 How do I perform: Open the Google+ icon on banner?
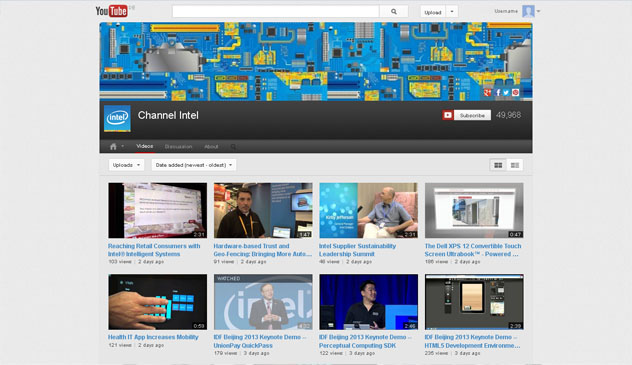[x=487, y=93]
